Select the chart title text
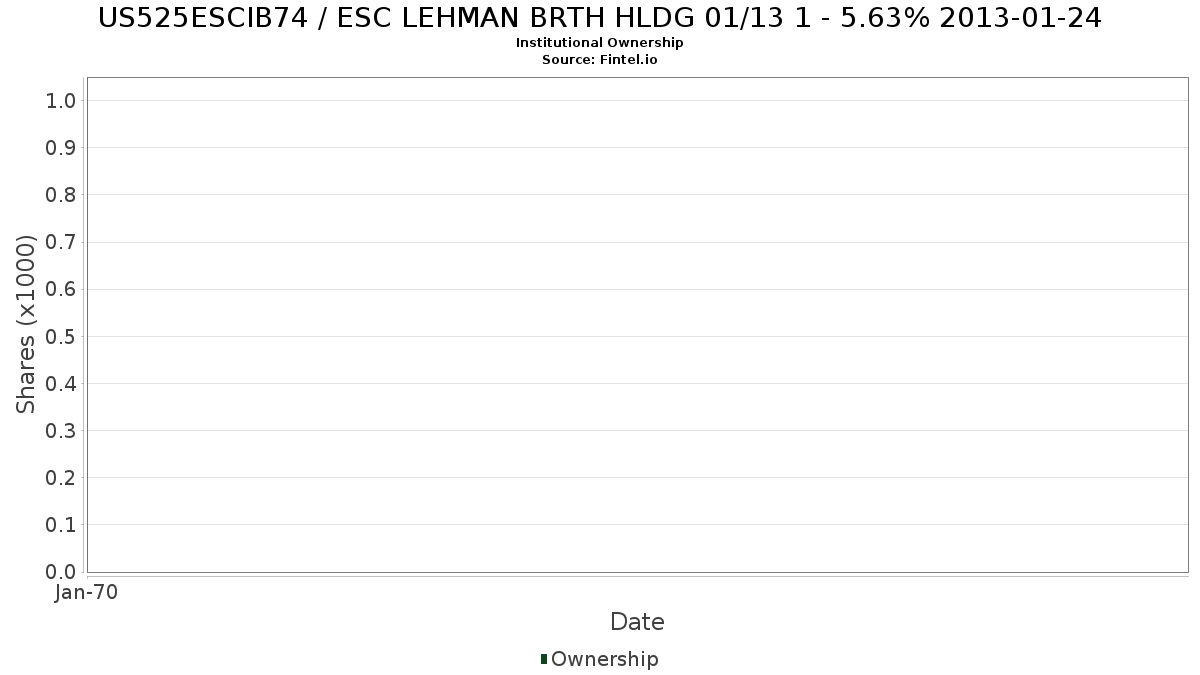The image size is (1200, 675). [600, 18]
